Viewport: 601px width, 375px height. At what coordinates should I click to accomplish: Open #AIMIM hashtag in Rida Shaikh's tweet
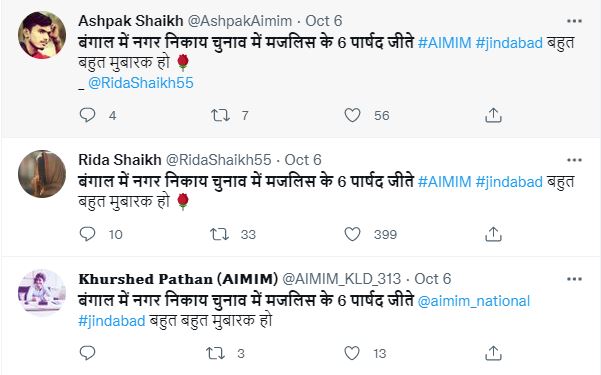tap(444, 181)
